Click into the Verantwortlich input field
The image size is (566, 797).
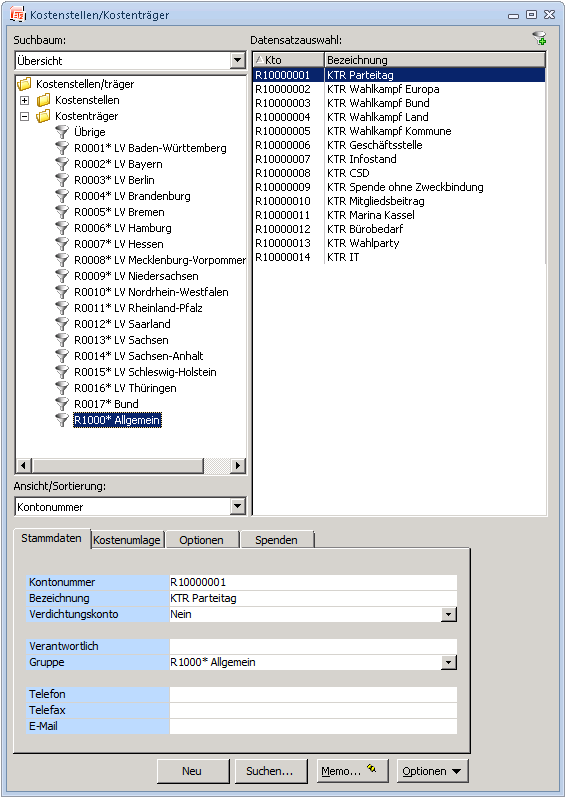point(313,647)
